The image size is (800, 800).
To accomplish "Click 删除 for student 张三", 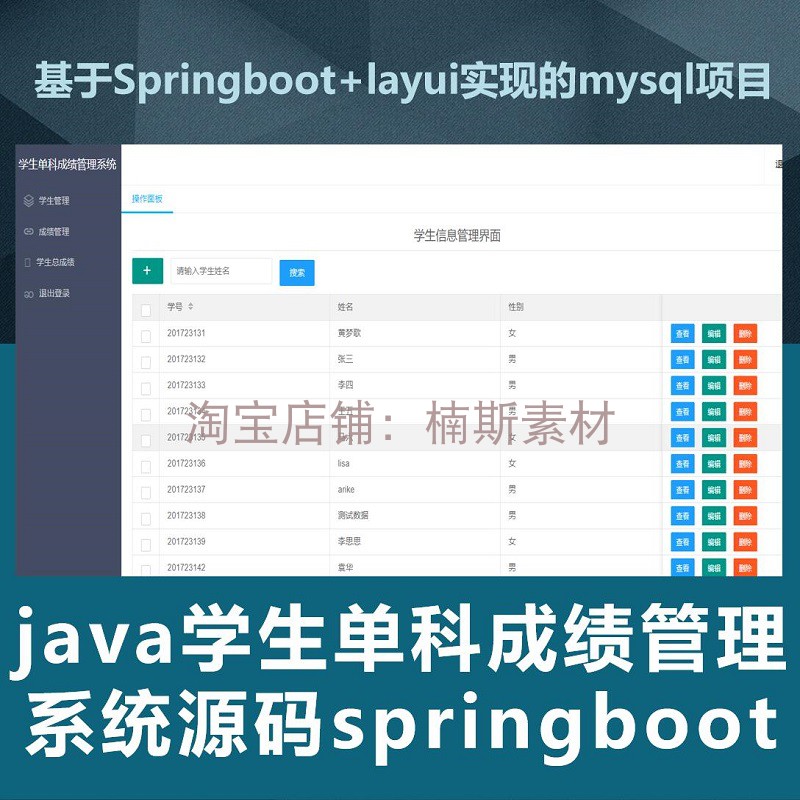I will (x=745, y=360).
